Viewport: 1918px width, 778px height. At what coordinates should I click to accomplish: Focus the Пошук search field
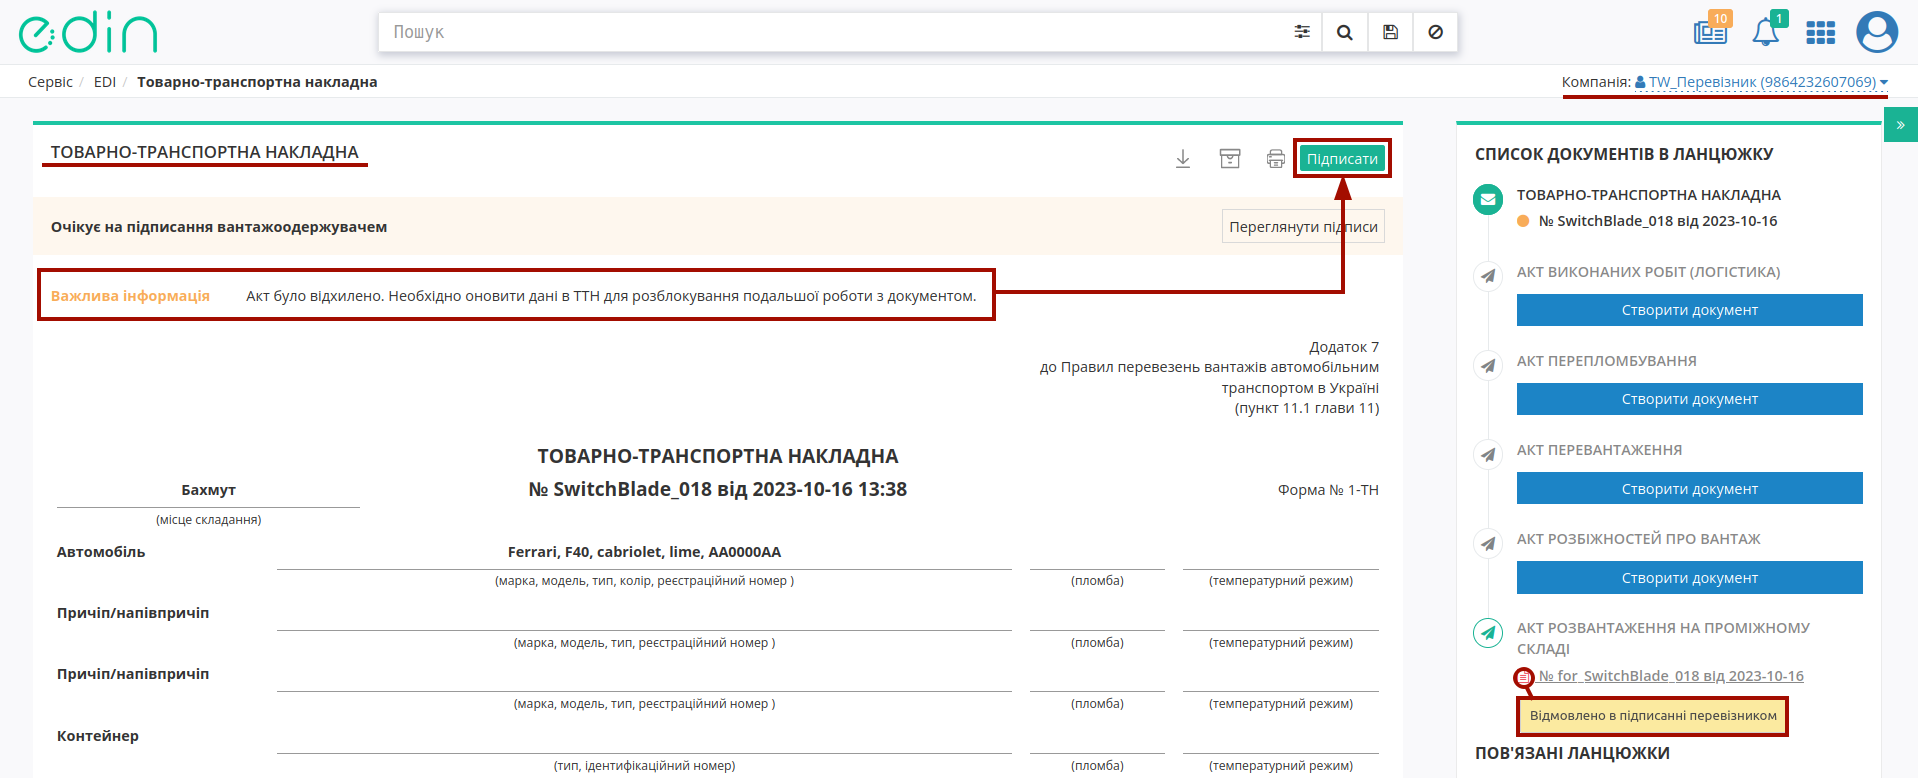832,32
